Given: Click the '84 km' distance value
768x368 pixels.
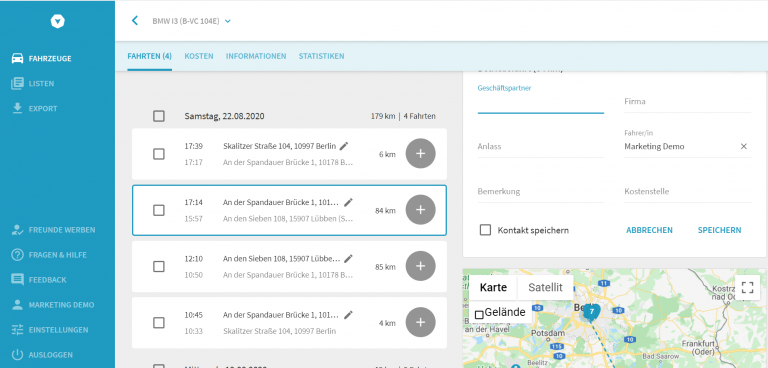Looking at the screenshot, I should click(385, 211).
